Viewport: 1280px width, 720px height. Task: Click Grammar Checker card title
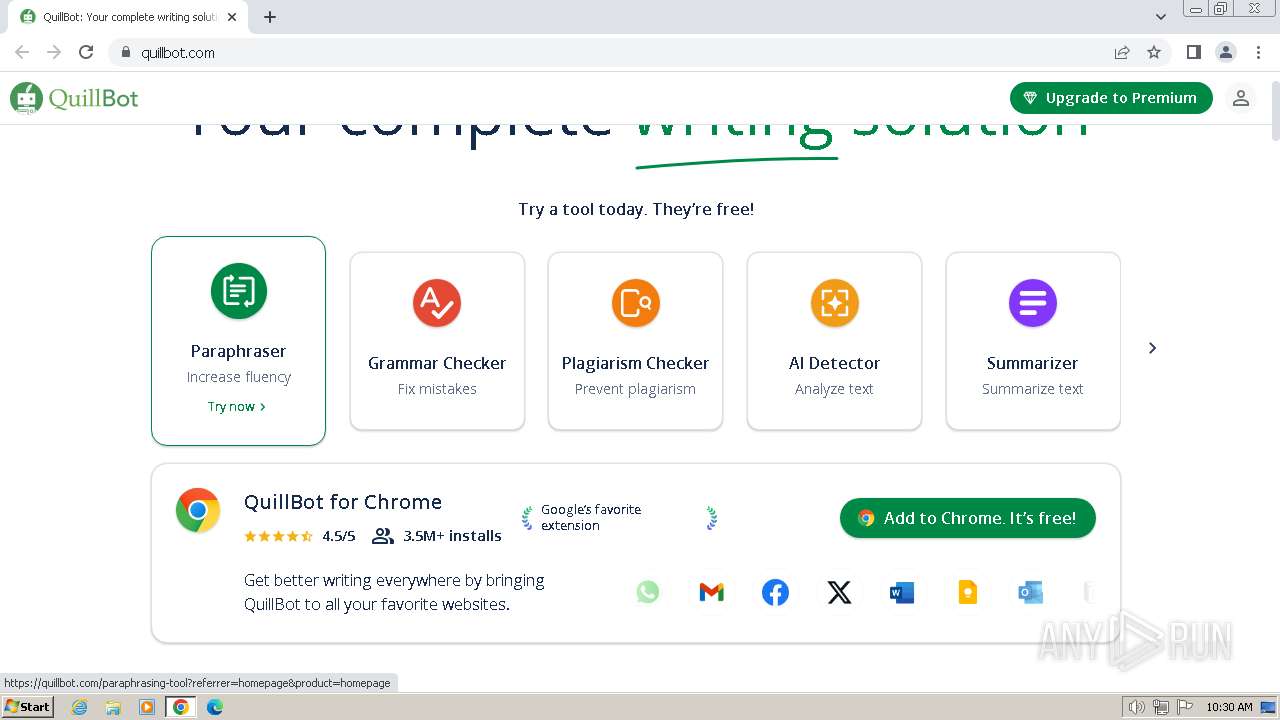click(x=437, y=363)
